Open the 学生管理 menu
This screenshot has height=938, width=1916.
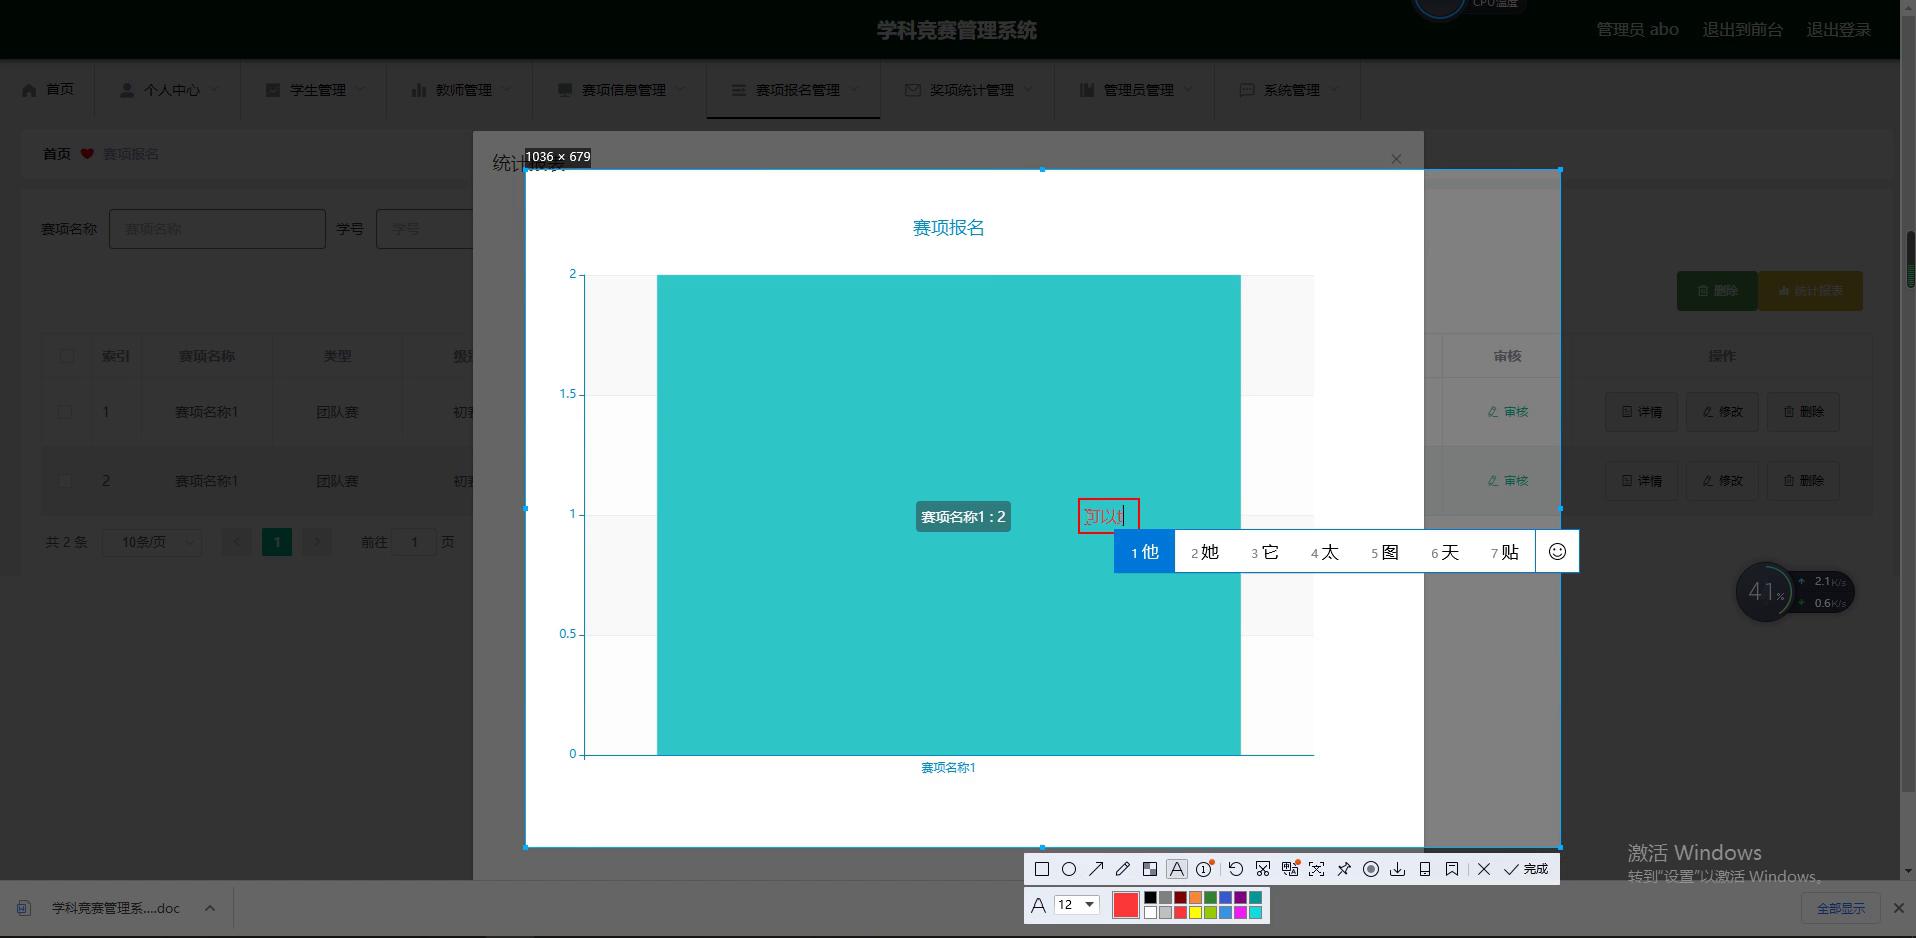click(x=317, y=90)
